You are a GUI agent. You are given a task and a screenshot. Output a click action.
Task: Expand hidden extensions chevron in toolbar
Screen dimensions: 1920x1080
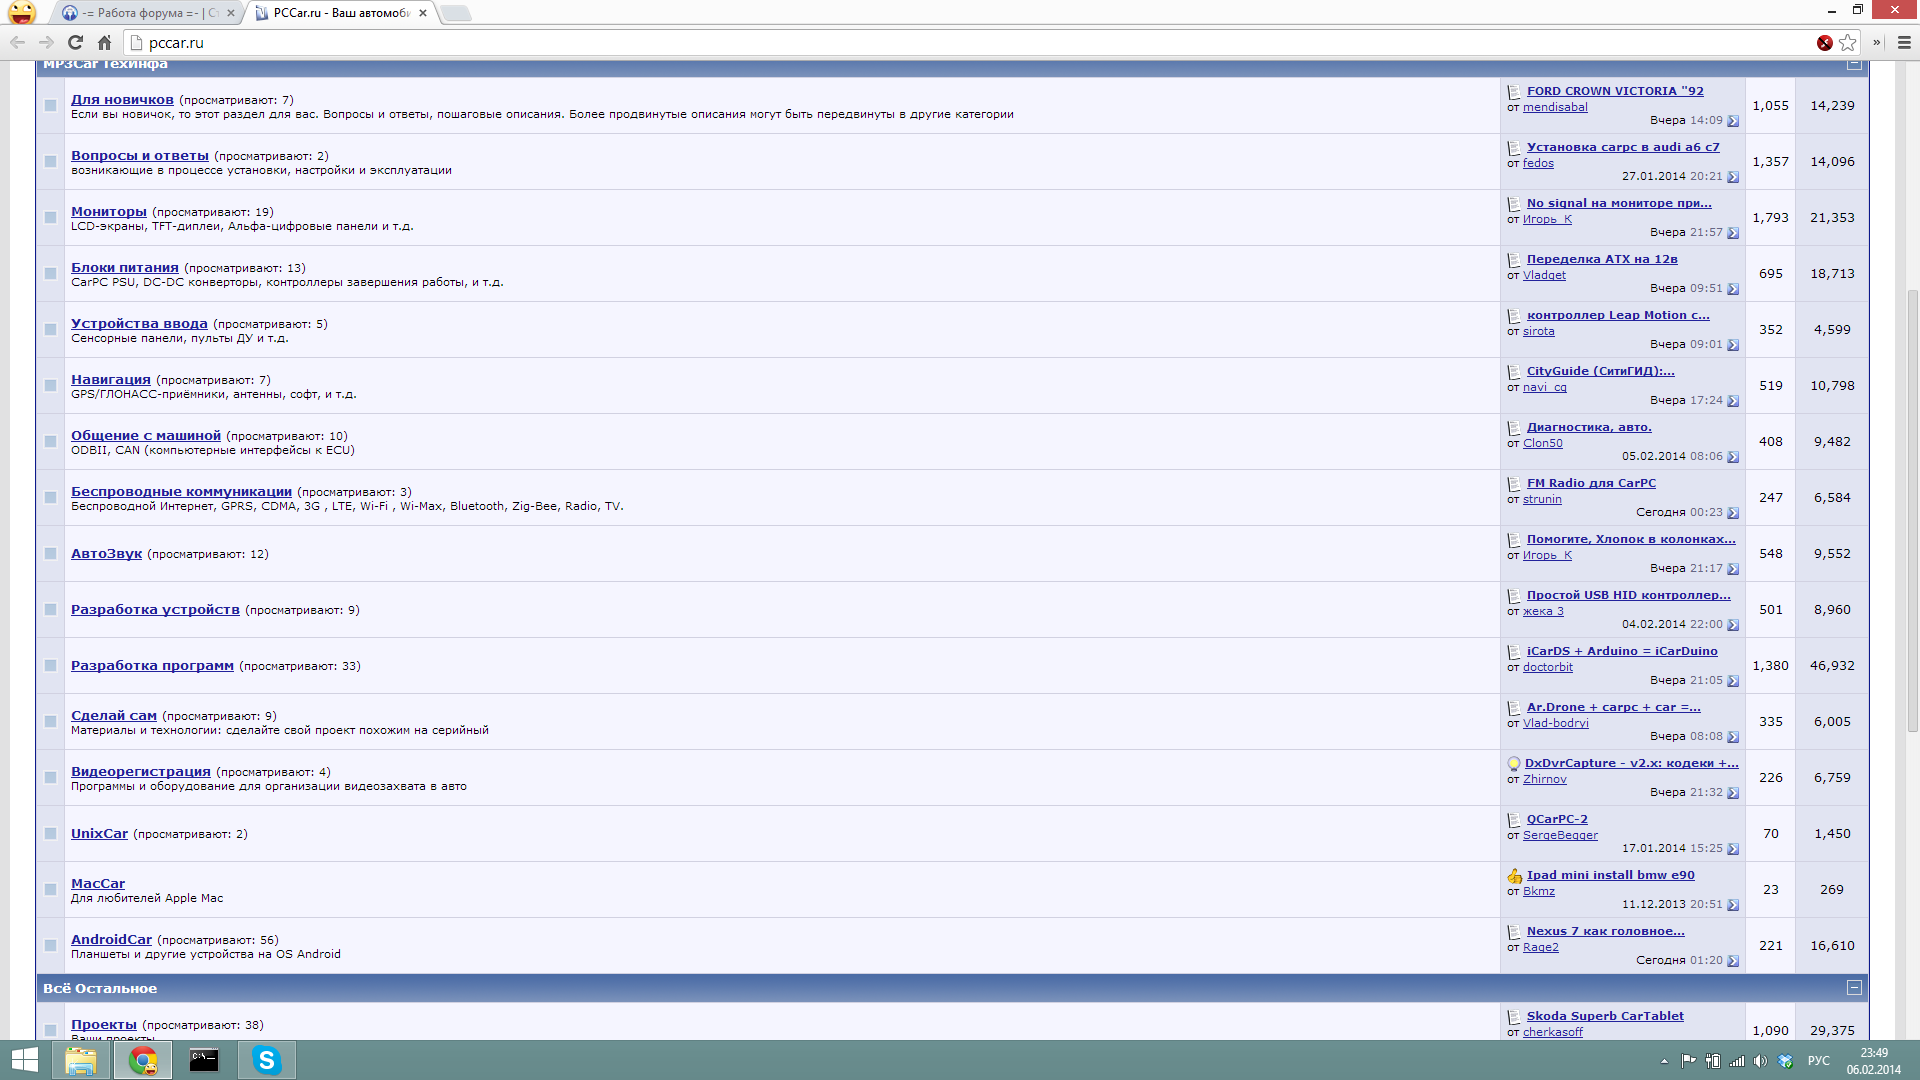point(1876,43)
